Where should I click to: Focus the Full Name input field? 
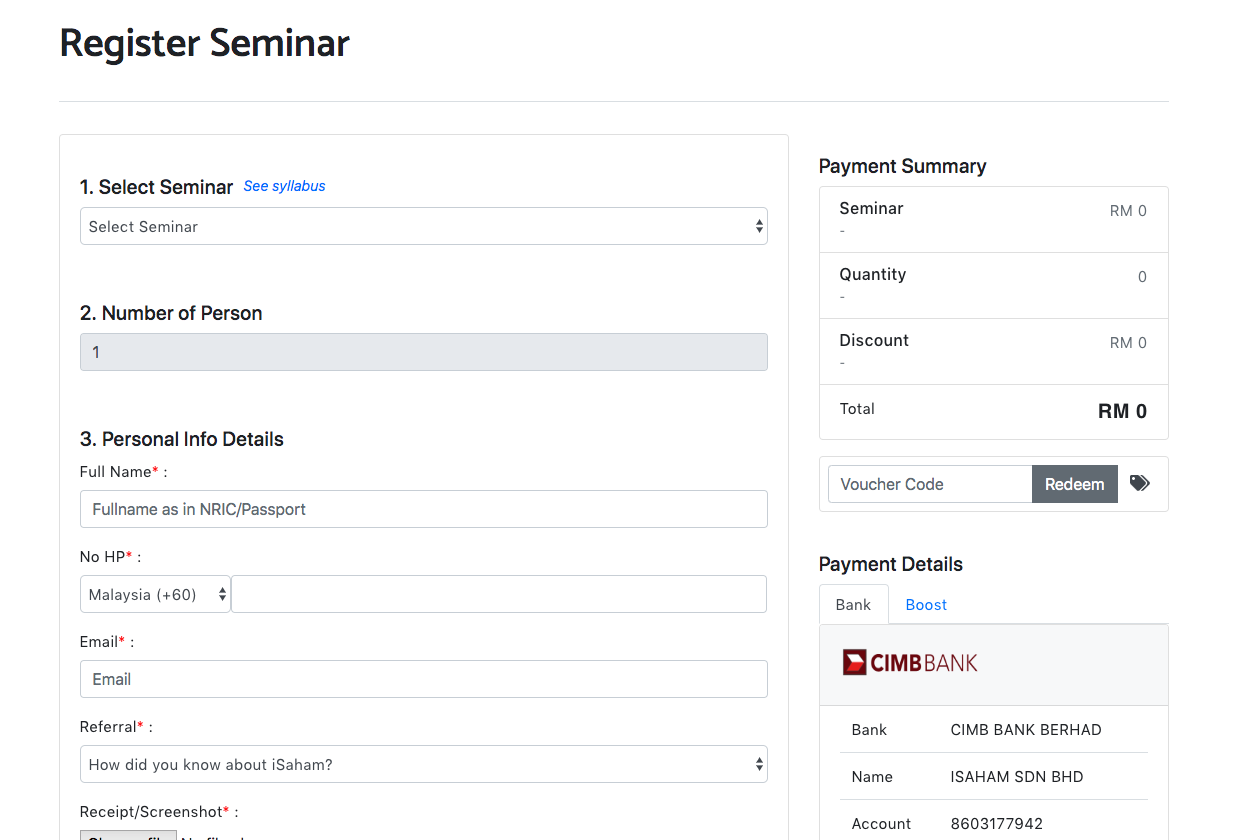pyautogui.click(x=423, y=509)
